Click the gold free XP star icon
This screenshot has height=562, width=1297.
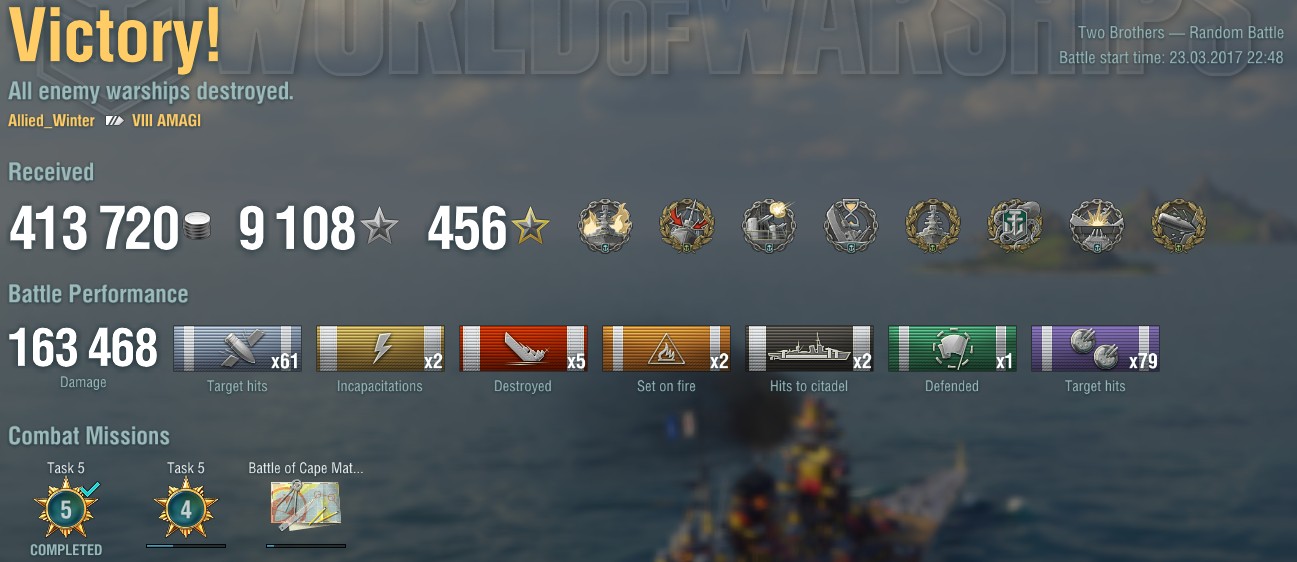tap(531, 229)
